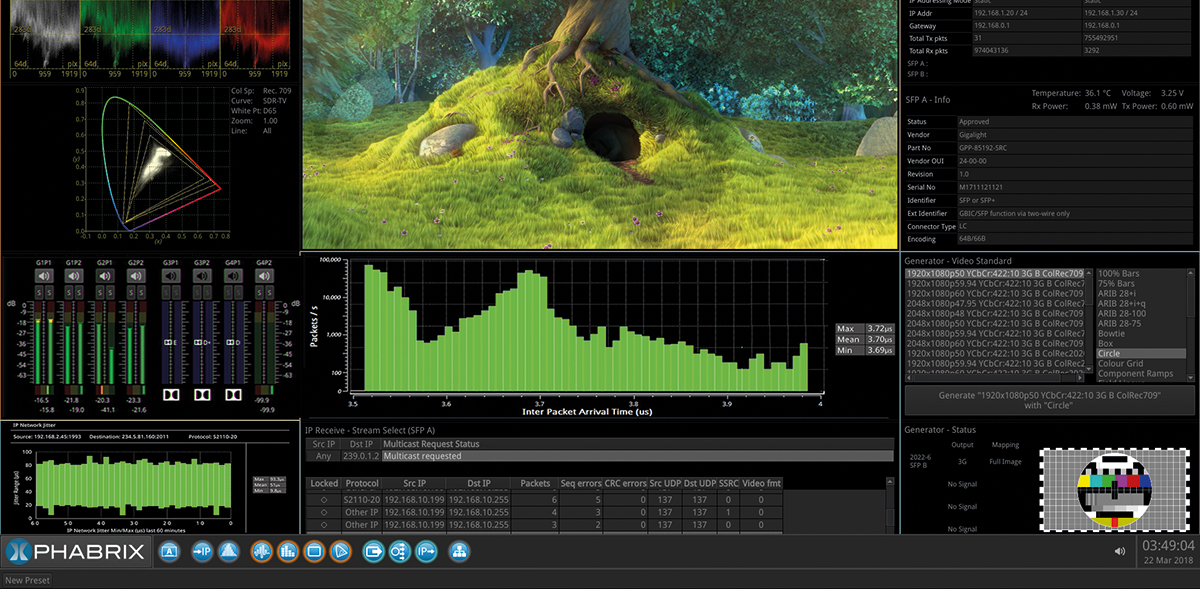
Task: Mute the G2P1 audio pair speaker
Action: point(105,275)
